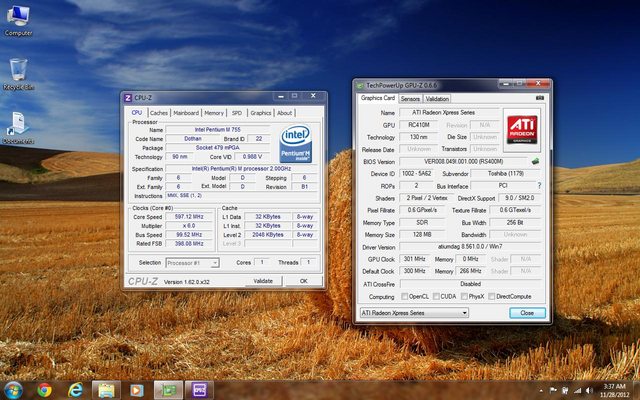The height and width of the screenshot is (400, 640).
Task: Click the Rated FSB value 398.08 MHz
Action: [x=189, y=244]
